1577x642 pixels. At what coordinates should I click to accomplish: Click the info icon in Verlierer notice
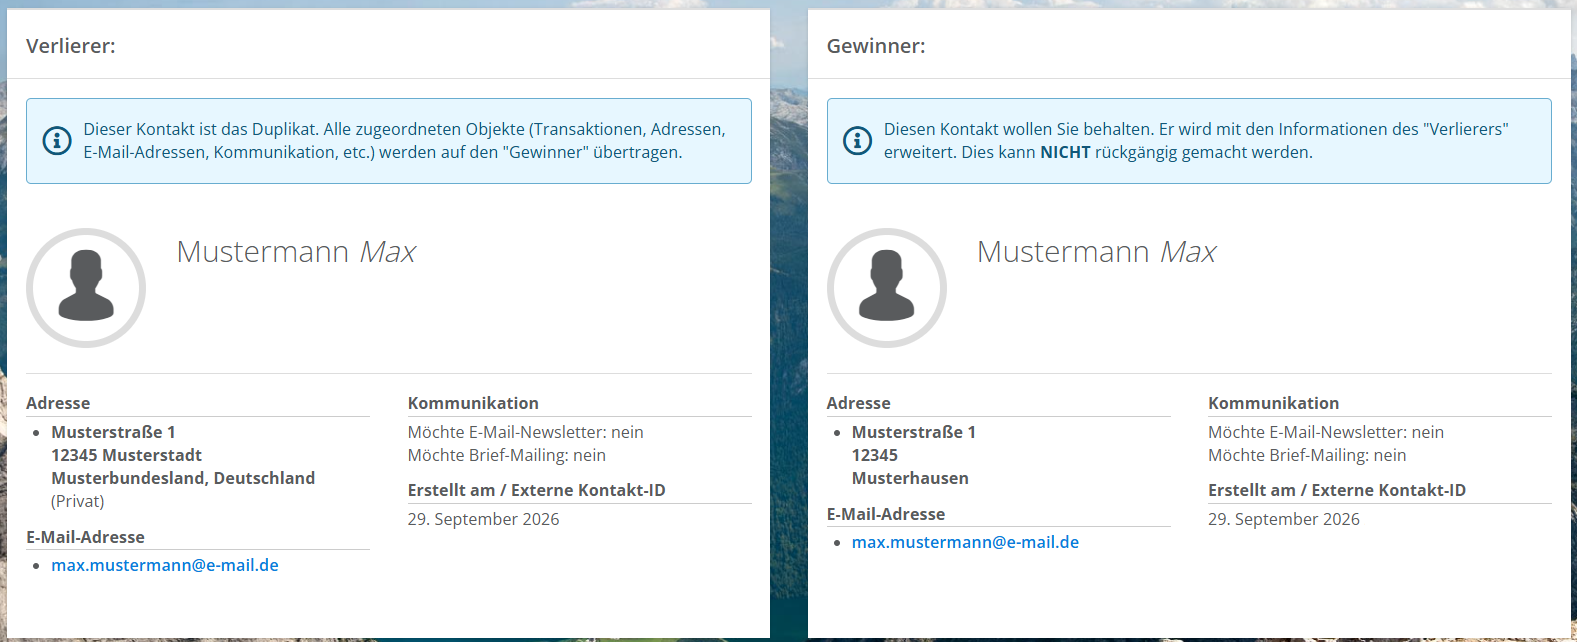57,141
